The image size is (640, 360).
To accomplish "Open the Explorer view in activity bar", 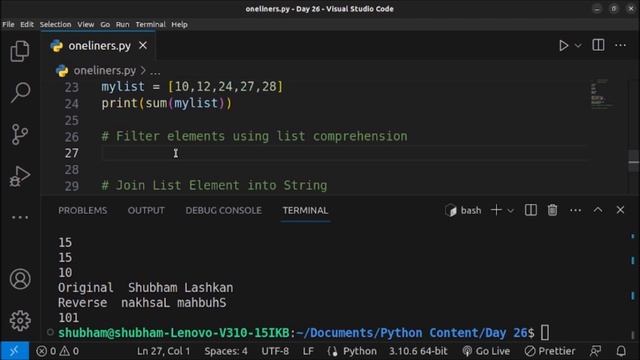I will pyautogui.click(x=20, y=51).
